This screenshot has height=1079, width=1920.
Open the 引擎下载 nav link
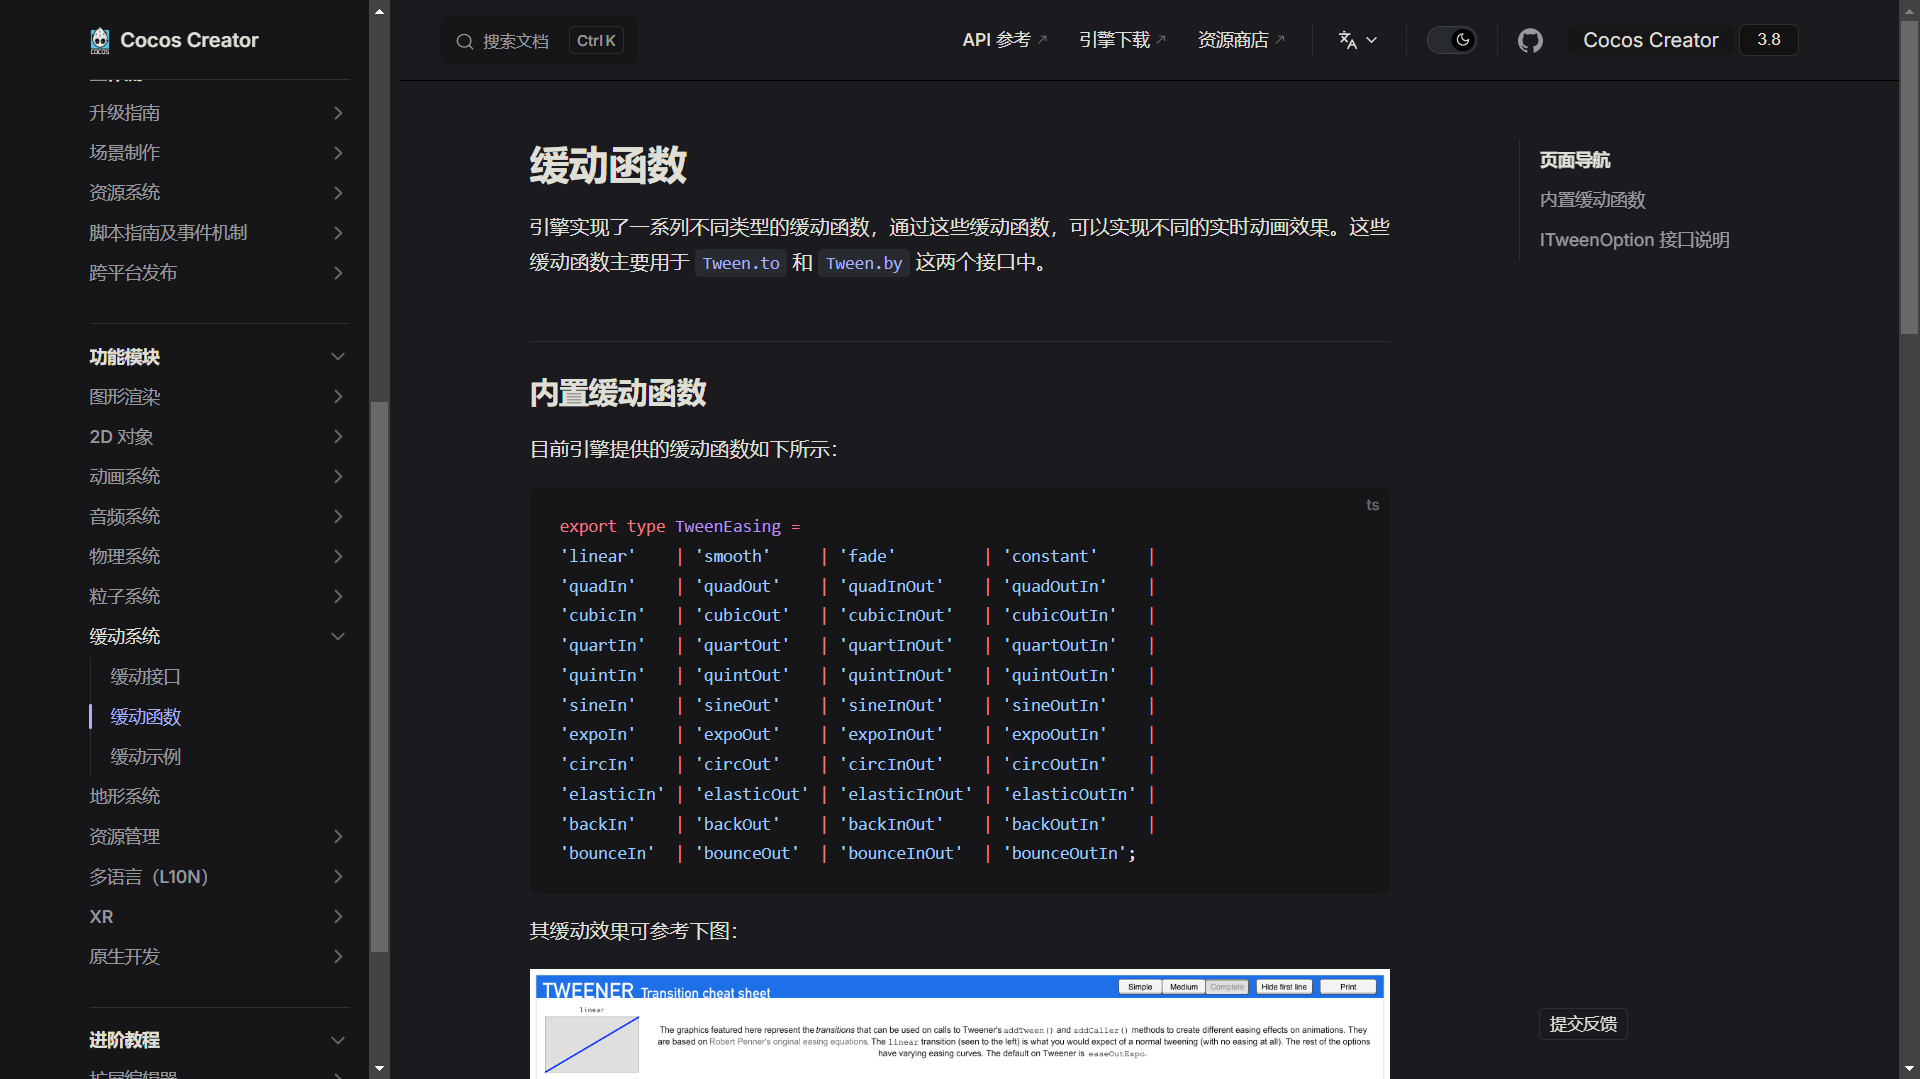[1122, 40]
